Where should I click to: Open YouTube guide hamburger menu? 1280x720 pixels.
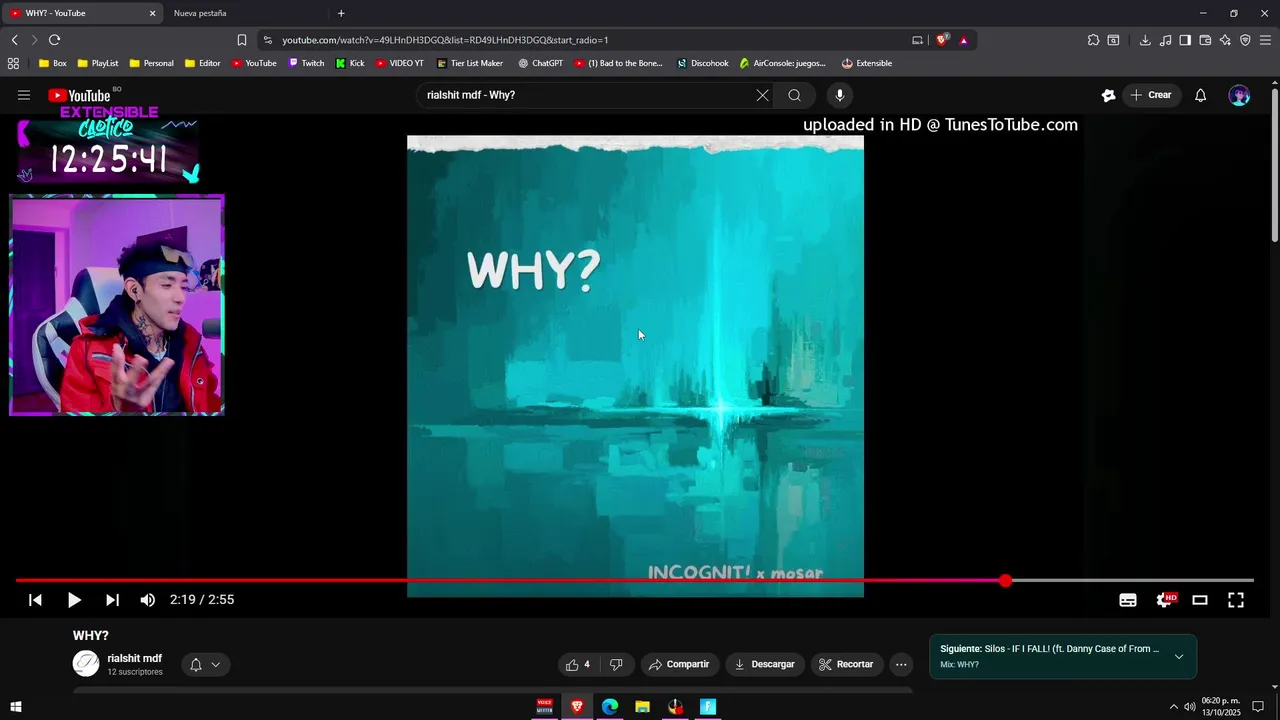point(24,95)
